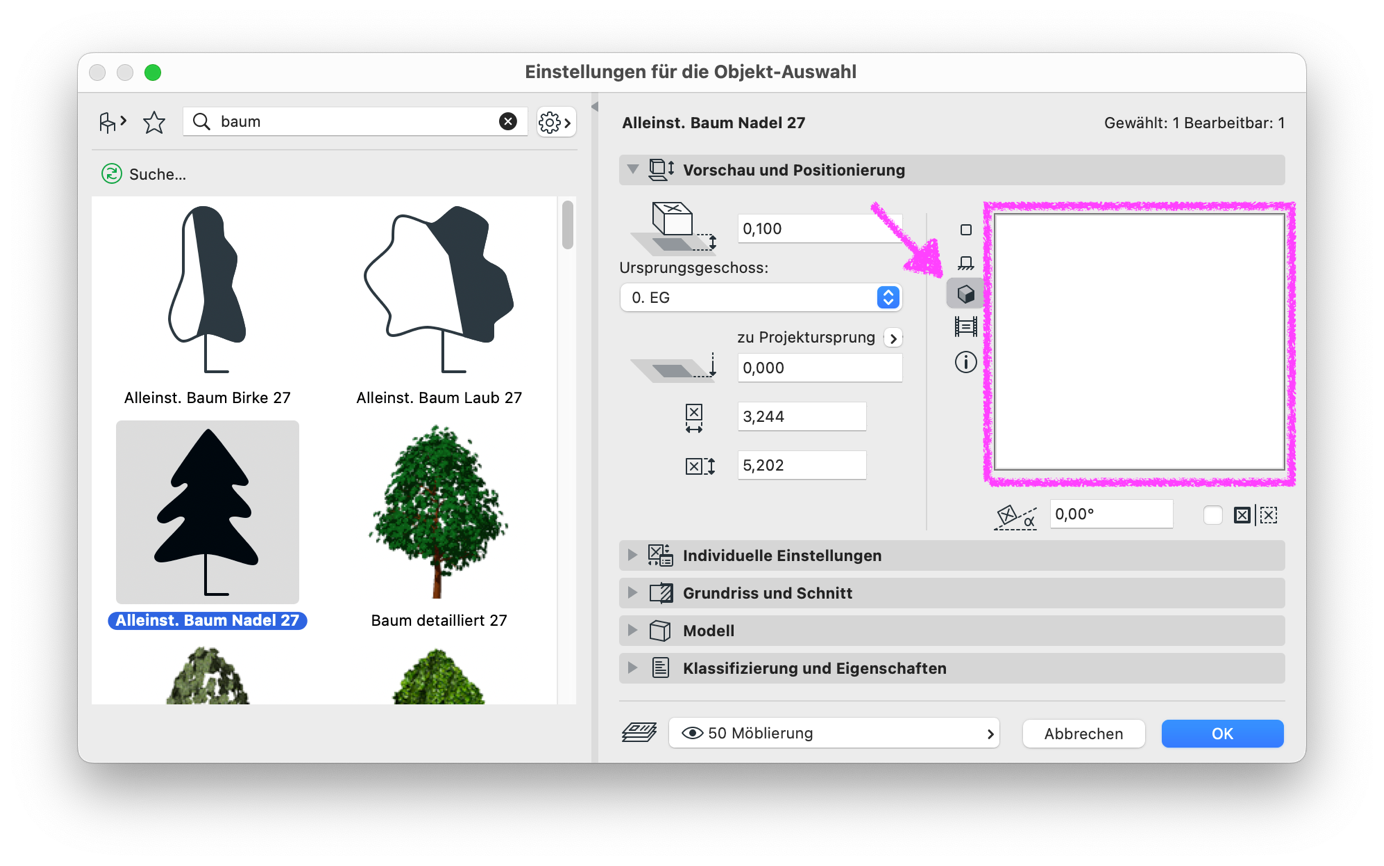
Task: Click the 3D preview area
Action: pyautogui.click(x=1140, y=342)
